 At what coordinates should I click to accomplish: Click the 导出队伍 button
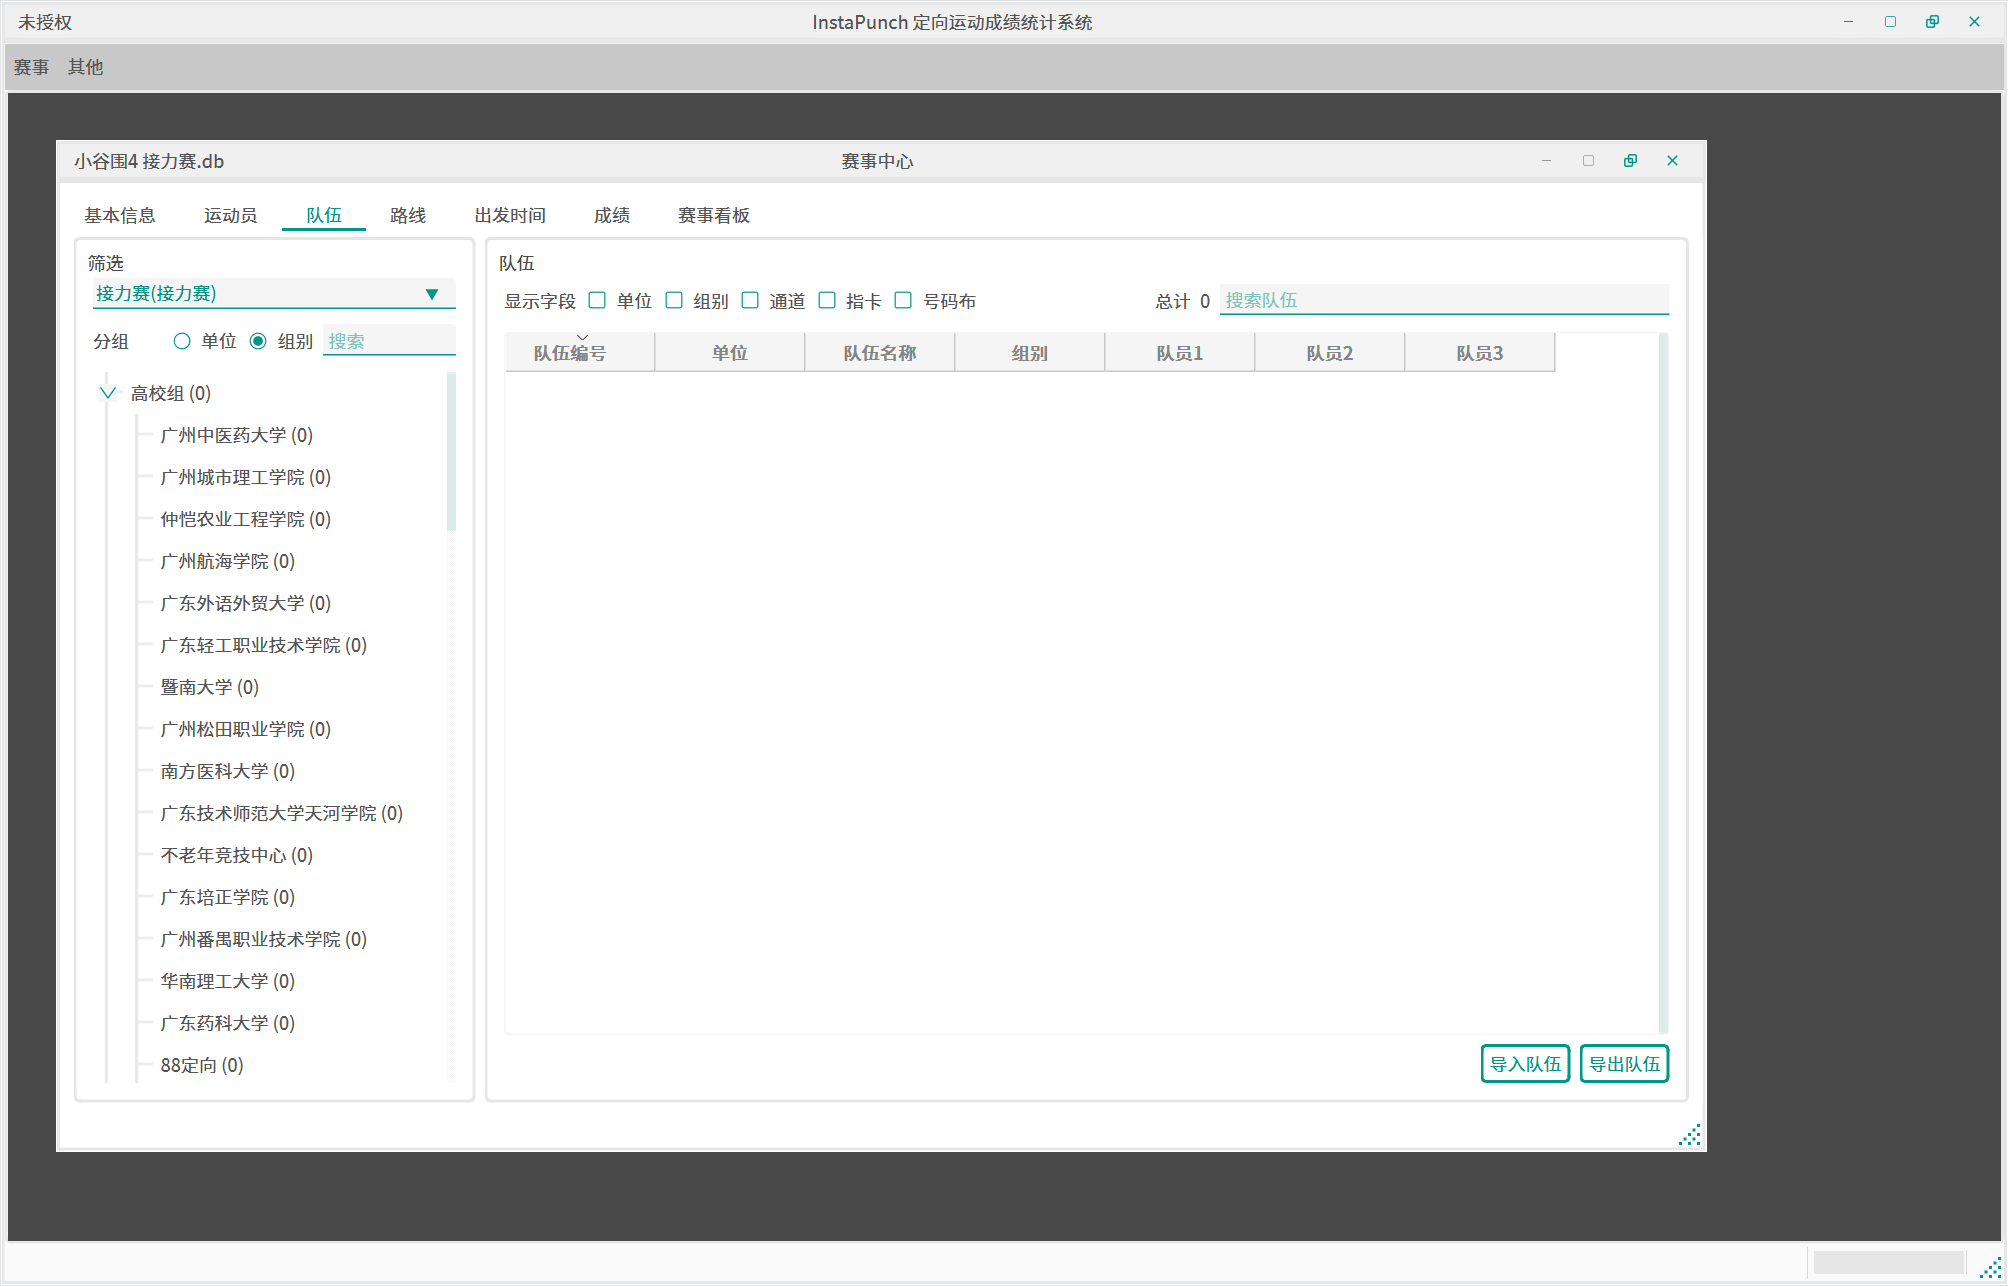1624,1064
